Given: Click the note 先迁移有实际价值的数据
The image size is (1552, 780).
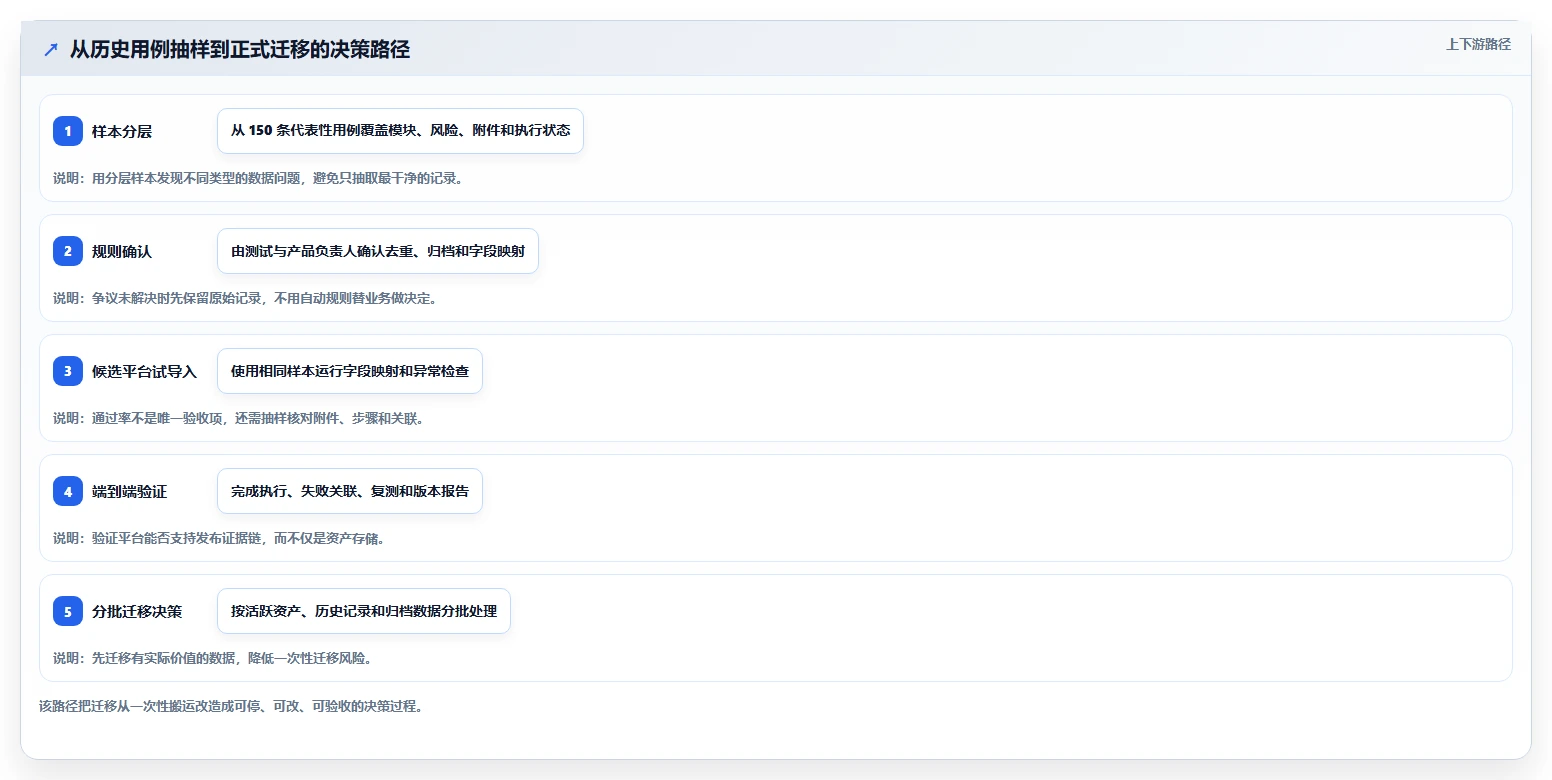Looking at the screenshot, I should point(213,658).
